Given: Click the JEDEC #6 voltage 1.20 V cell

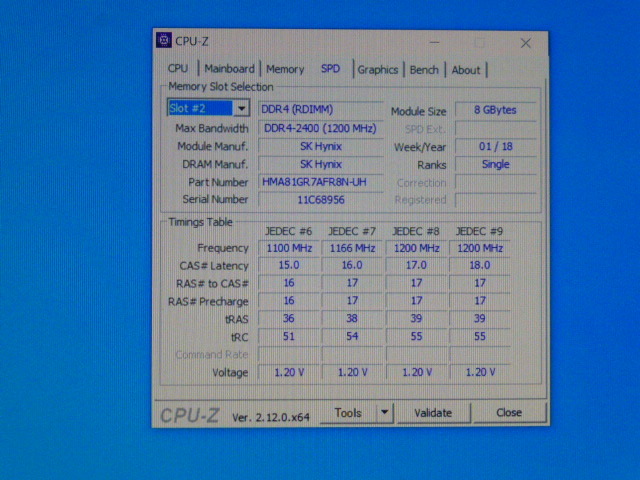Looking at the screenshot, I should point(289,372).
